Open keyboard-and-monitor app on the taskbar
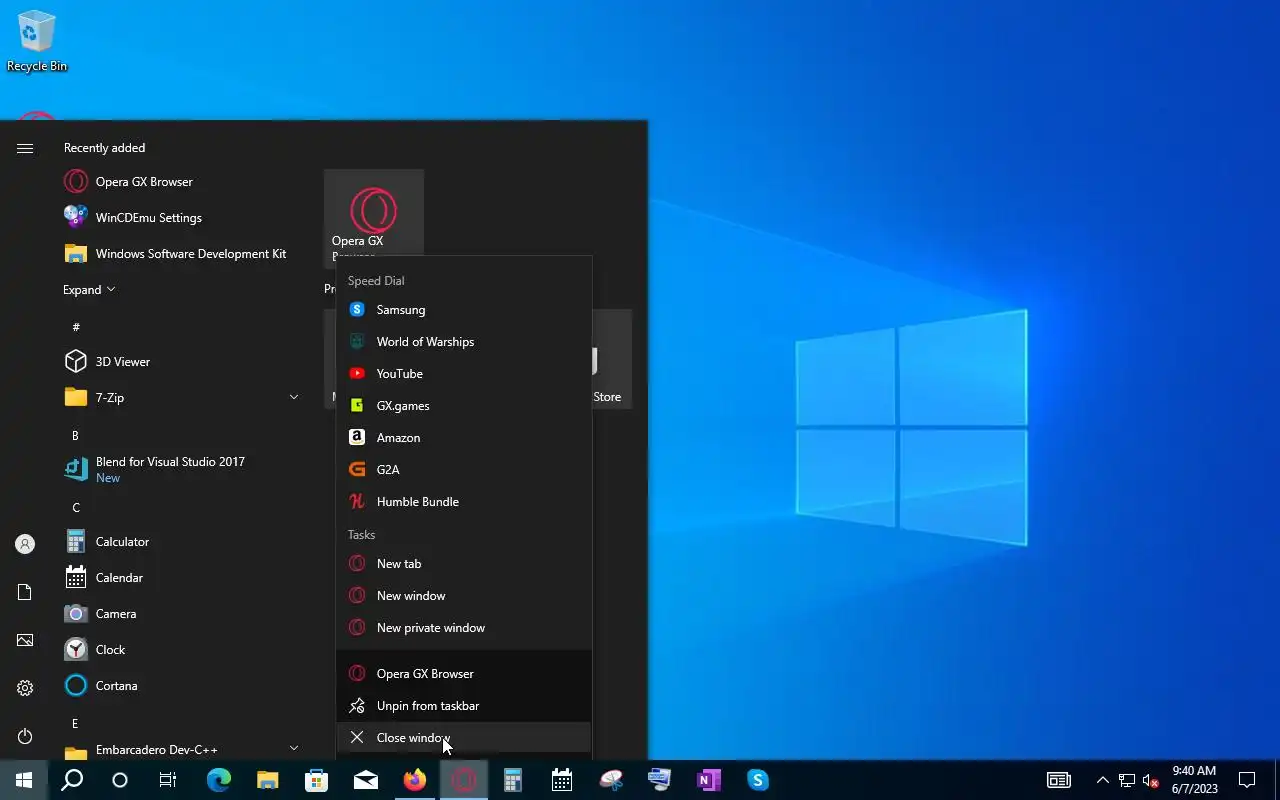Viewport: 1280px width, 800px height. pyautogui.click(x=659, y=780)
